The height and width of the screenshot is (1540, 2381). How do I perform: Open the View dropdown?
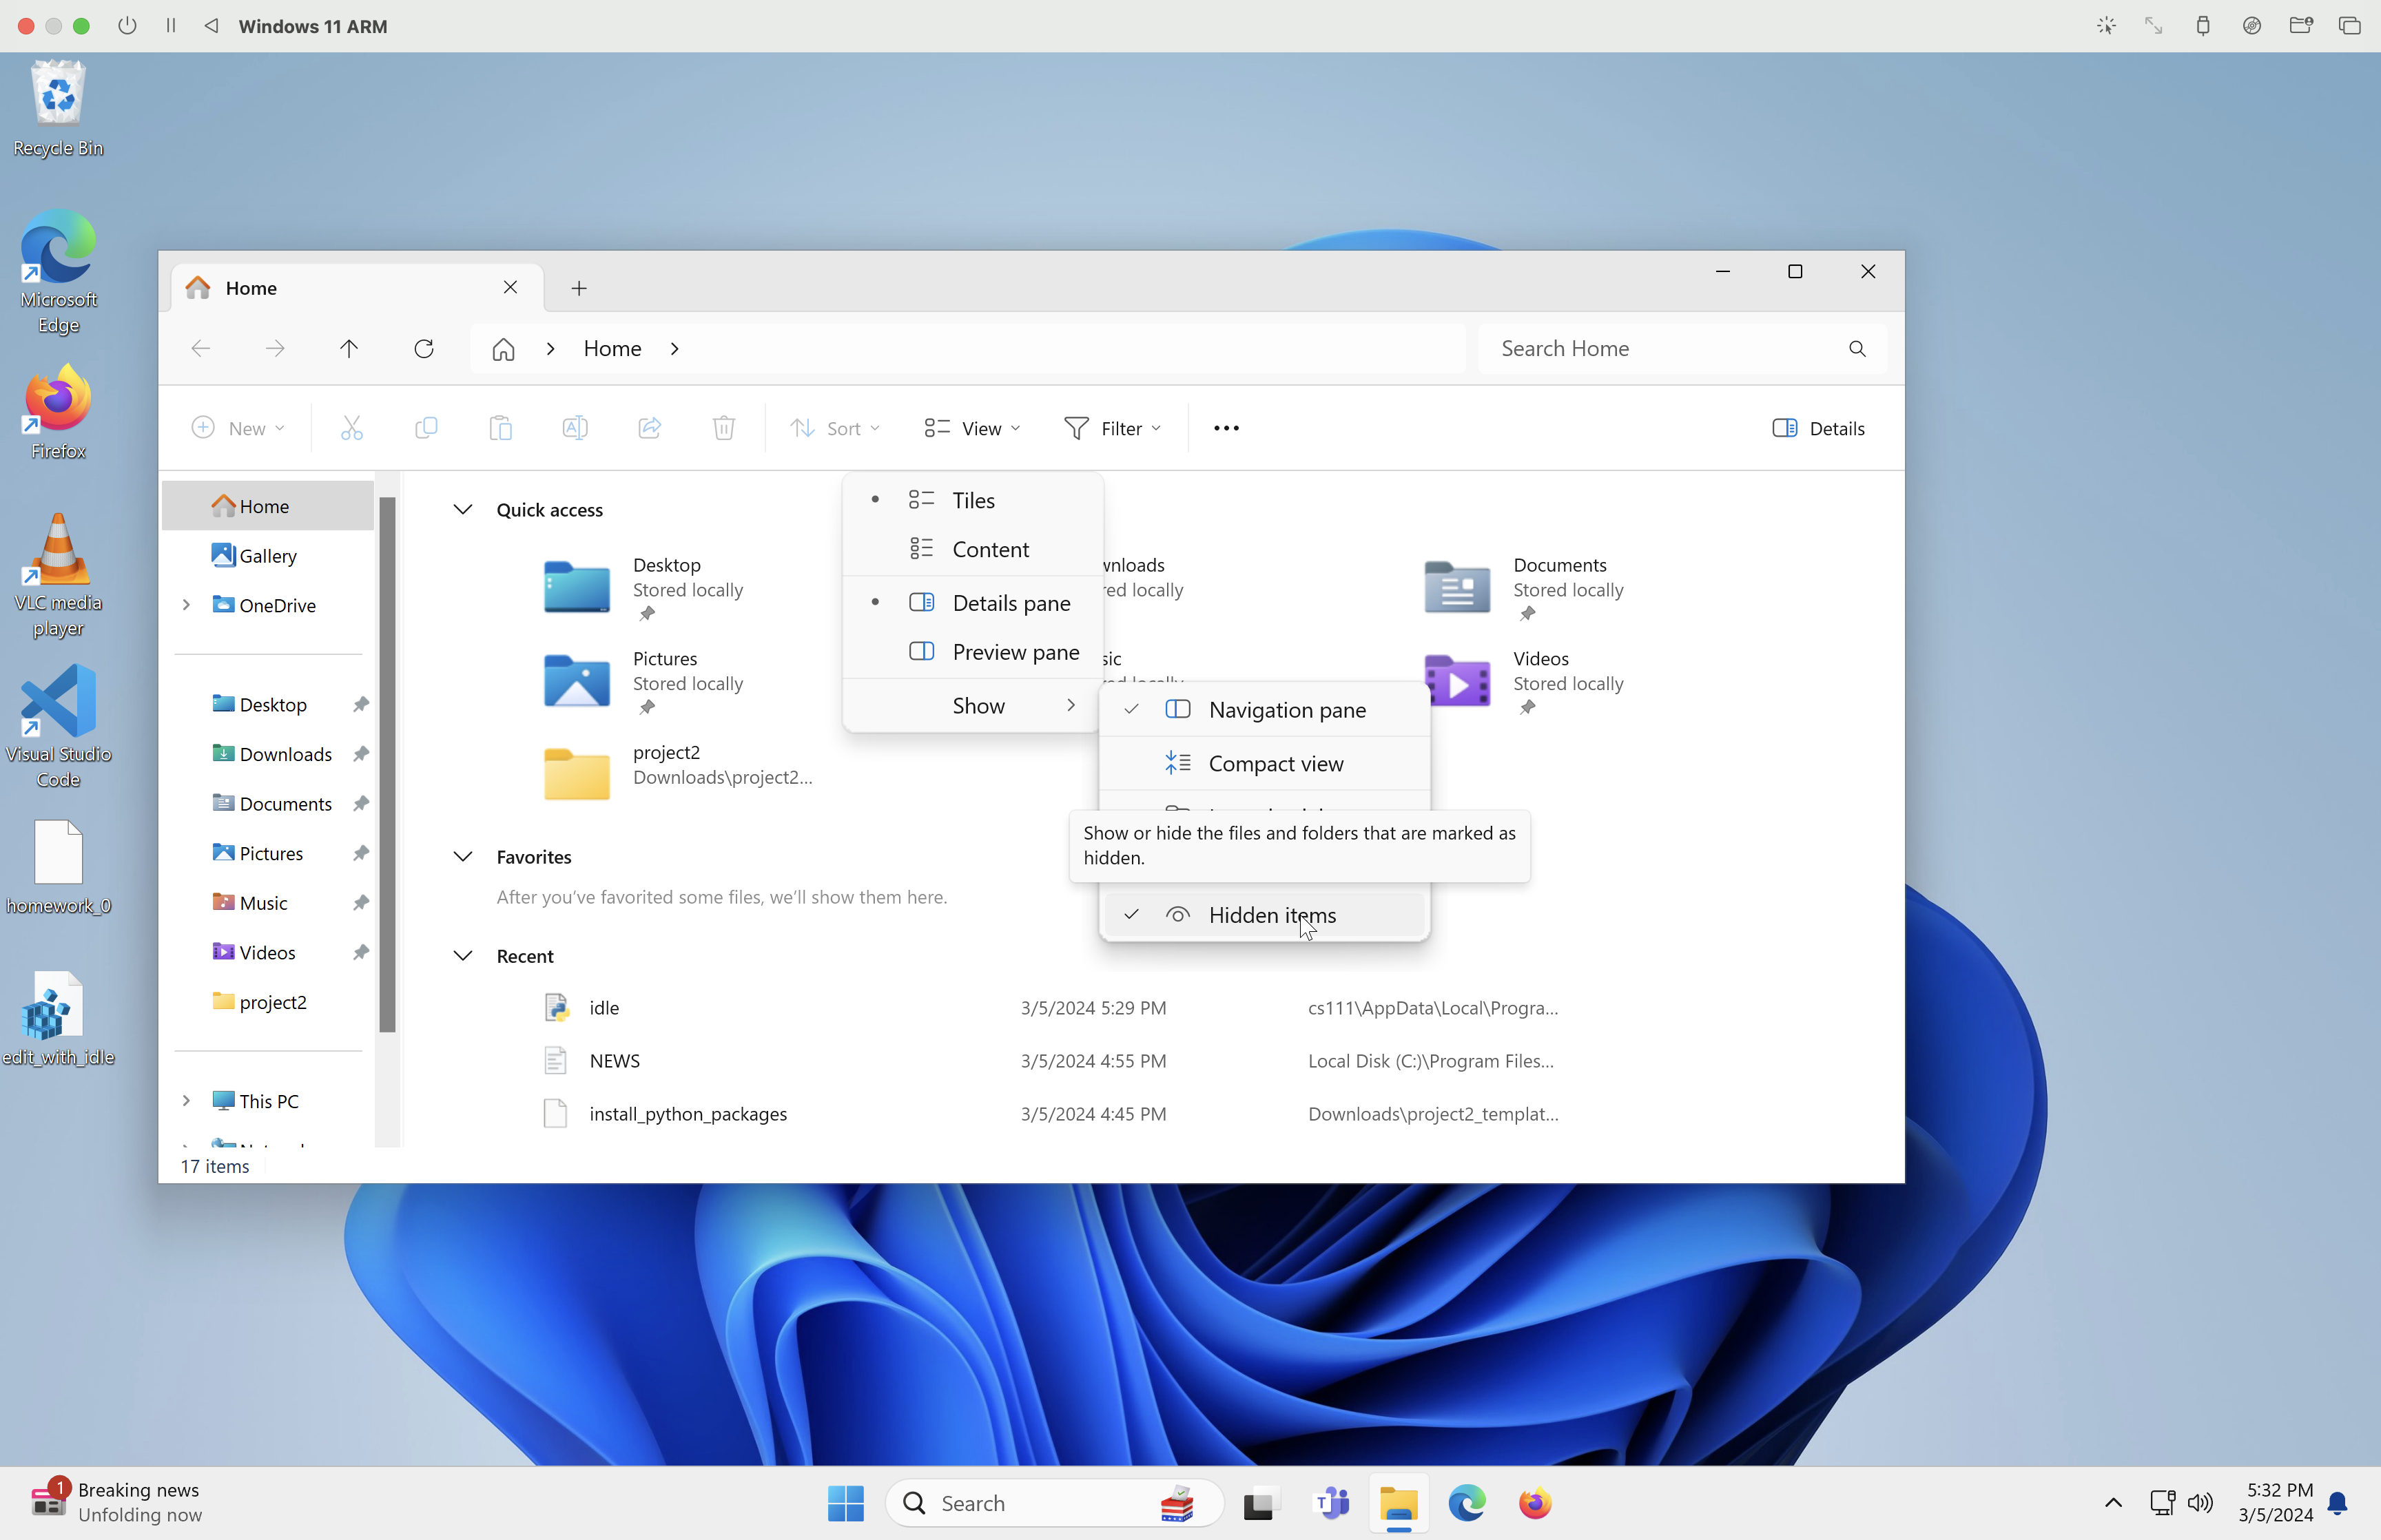pyautogui.click(x=972, y=428)
